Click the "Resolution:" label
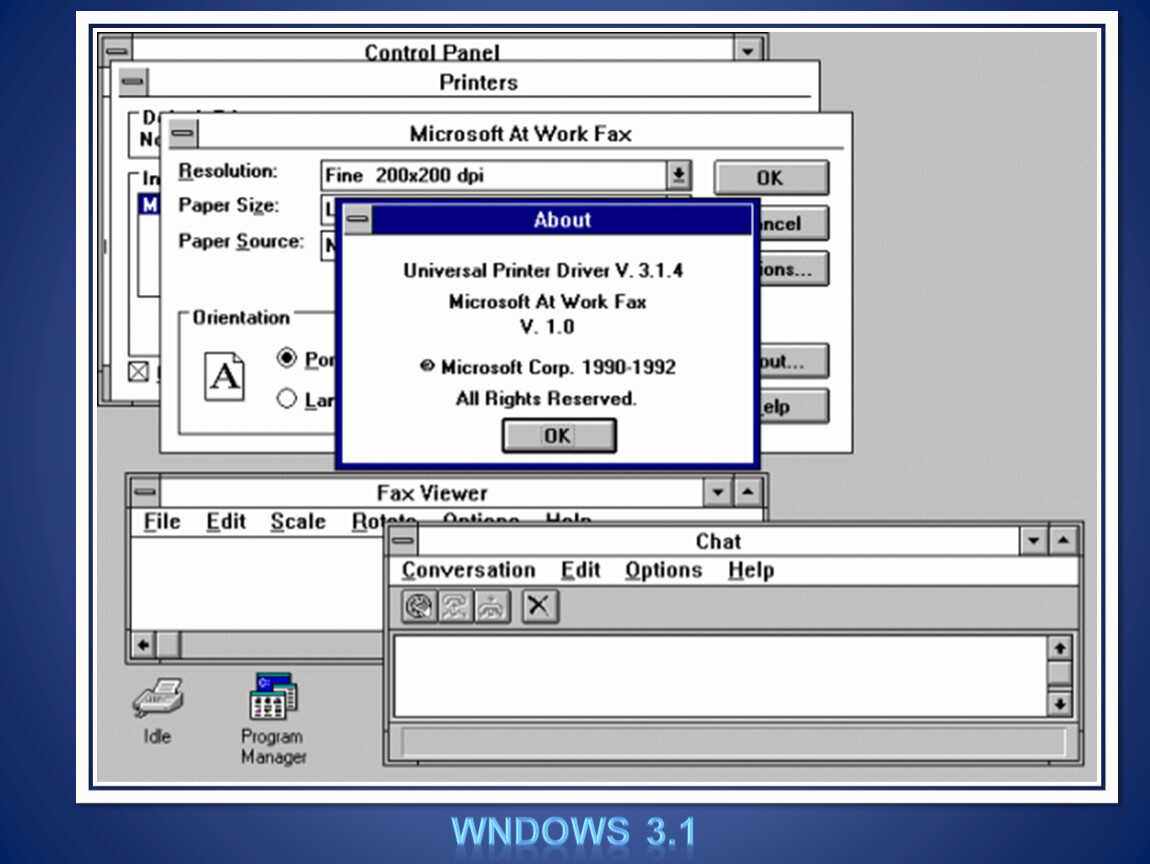The image size is (1150, 864). point(228,171)
